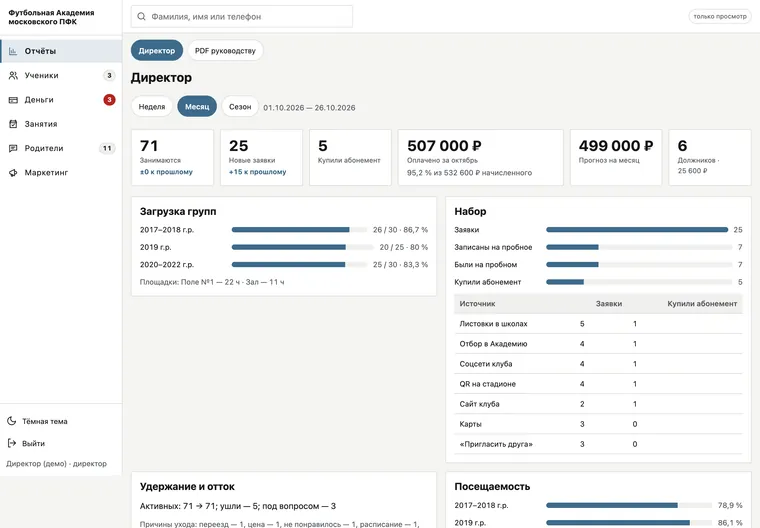Click the 6 Должников card

pos(710,157)
